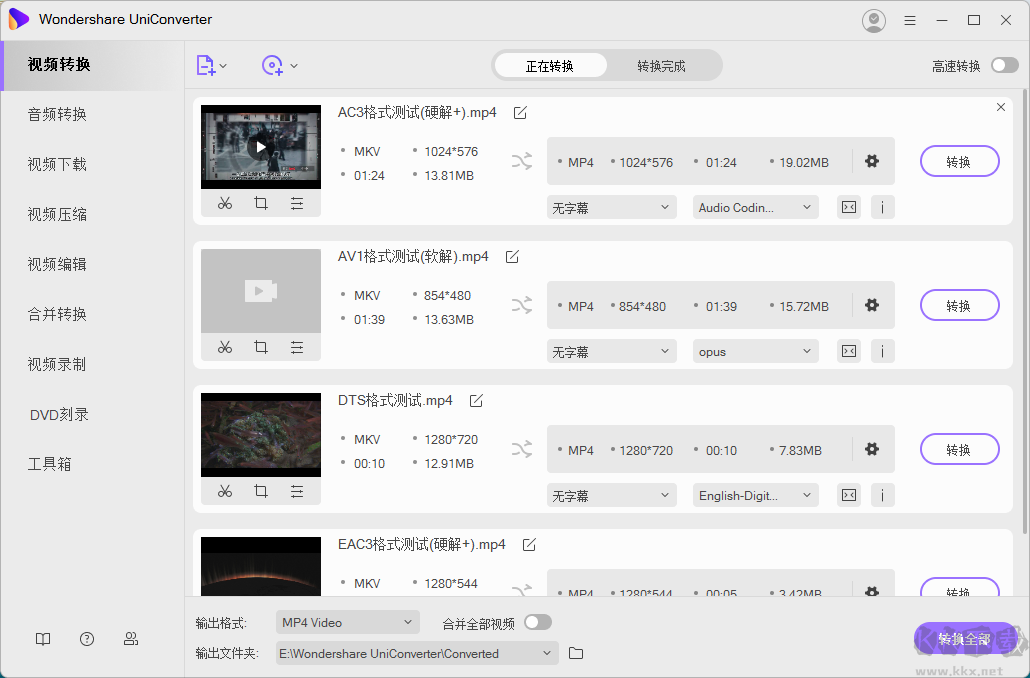Image resolution: width=1030 pixels, height=678 pixels.
Task: Open output settings gear for AC3 video
Action: coord(872,161)
